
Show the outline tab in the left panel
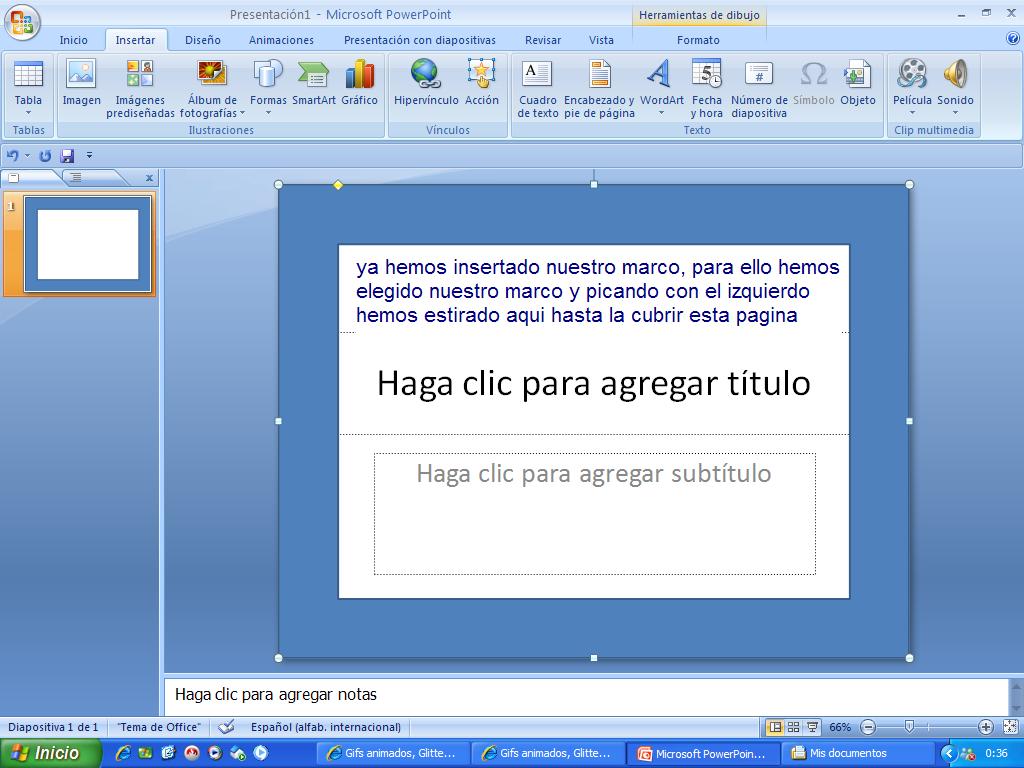pos(76,178)
